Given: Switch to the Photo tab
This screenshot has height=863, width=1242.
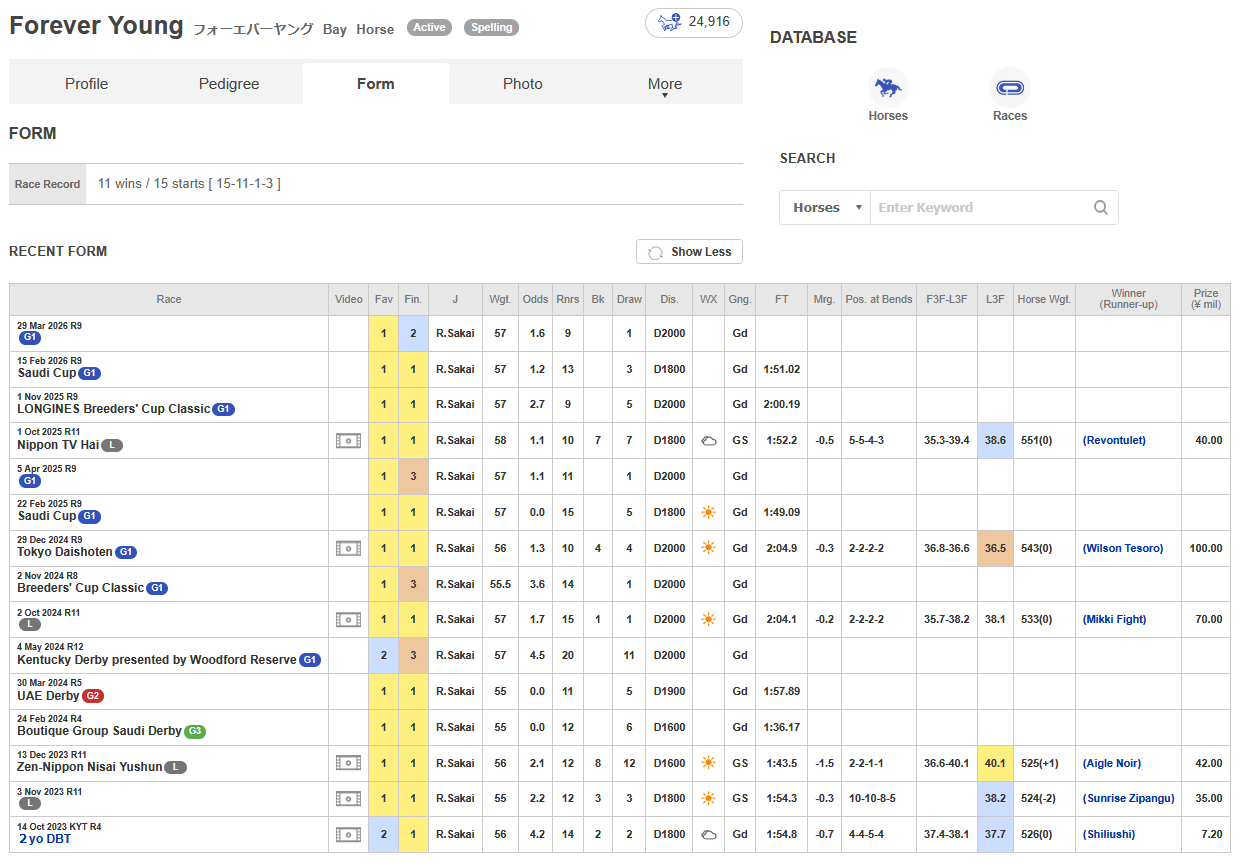Looking at the screenshot, I should [x=523, y=84].
